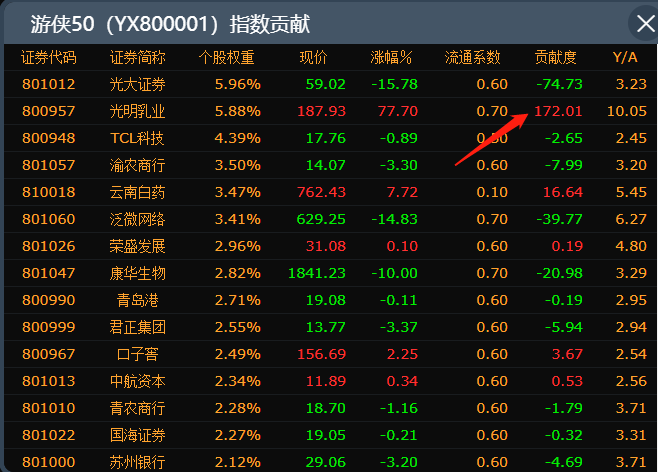Select stock code 801022
658x472 pixels.
tap(49, 435)
